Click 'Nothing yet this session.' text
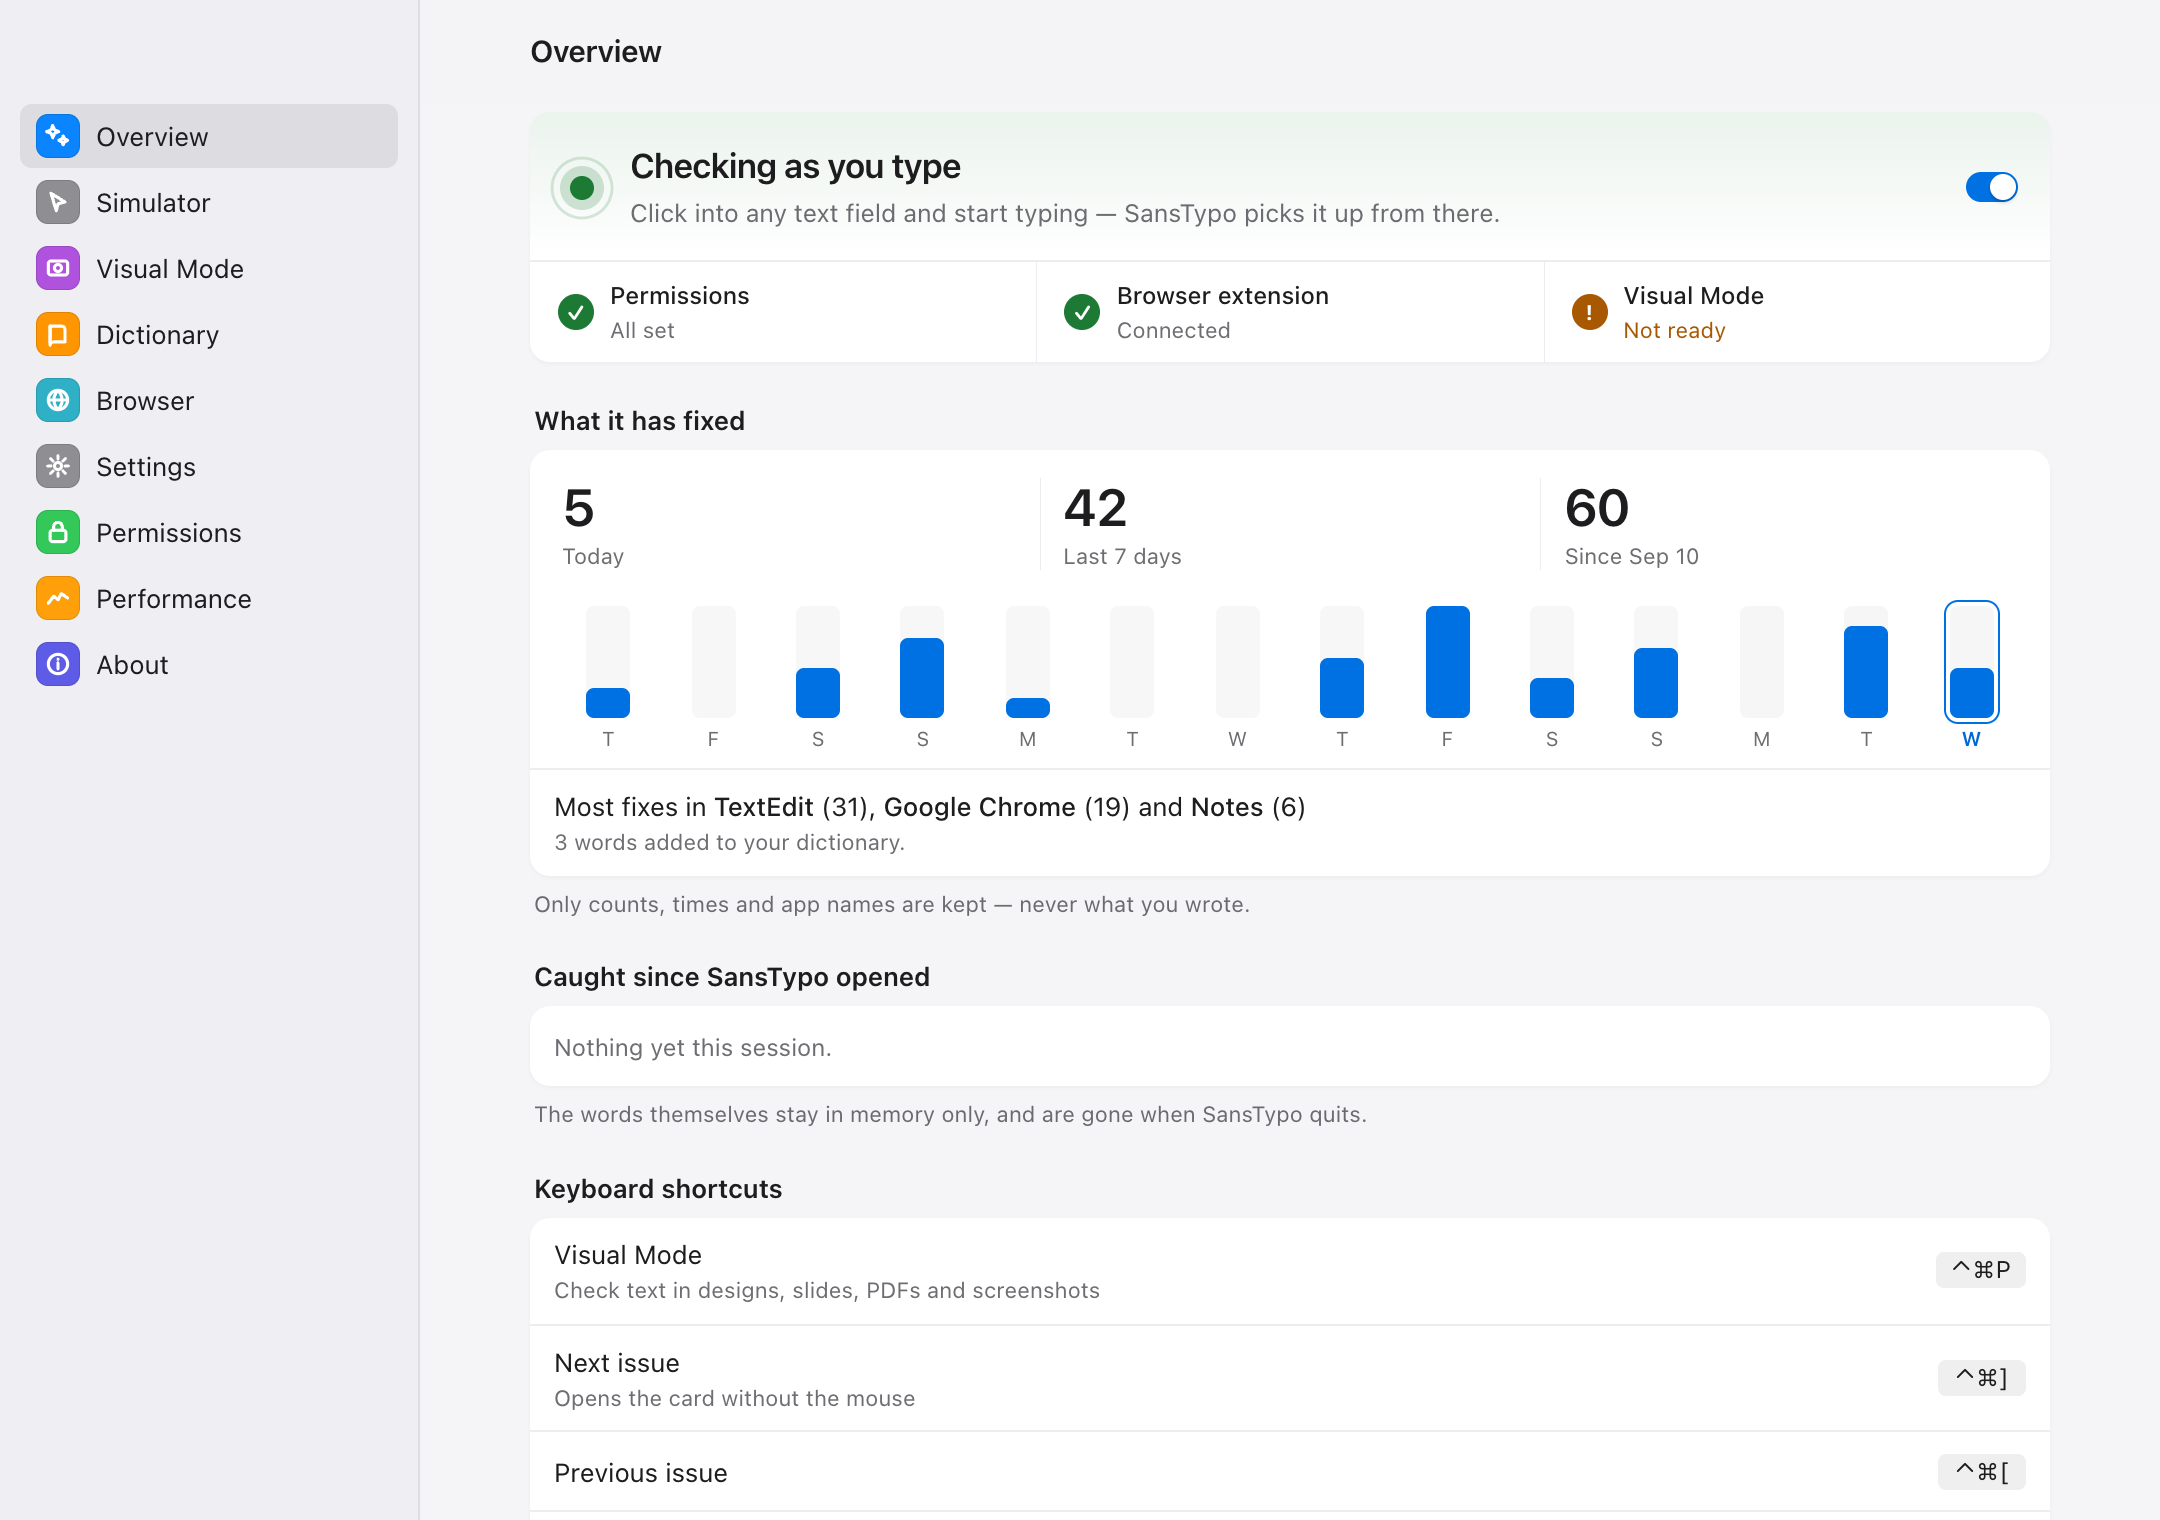Viewport: 2160px width, 1520px height. click(693, 1048)
